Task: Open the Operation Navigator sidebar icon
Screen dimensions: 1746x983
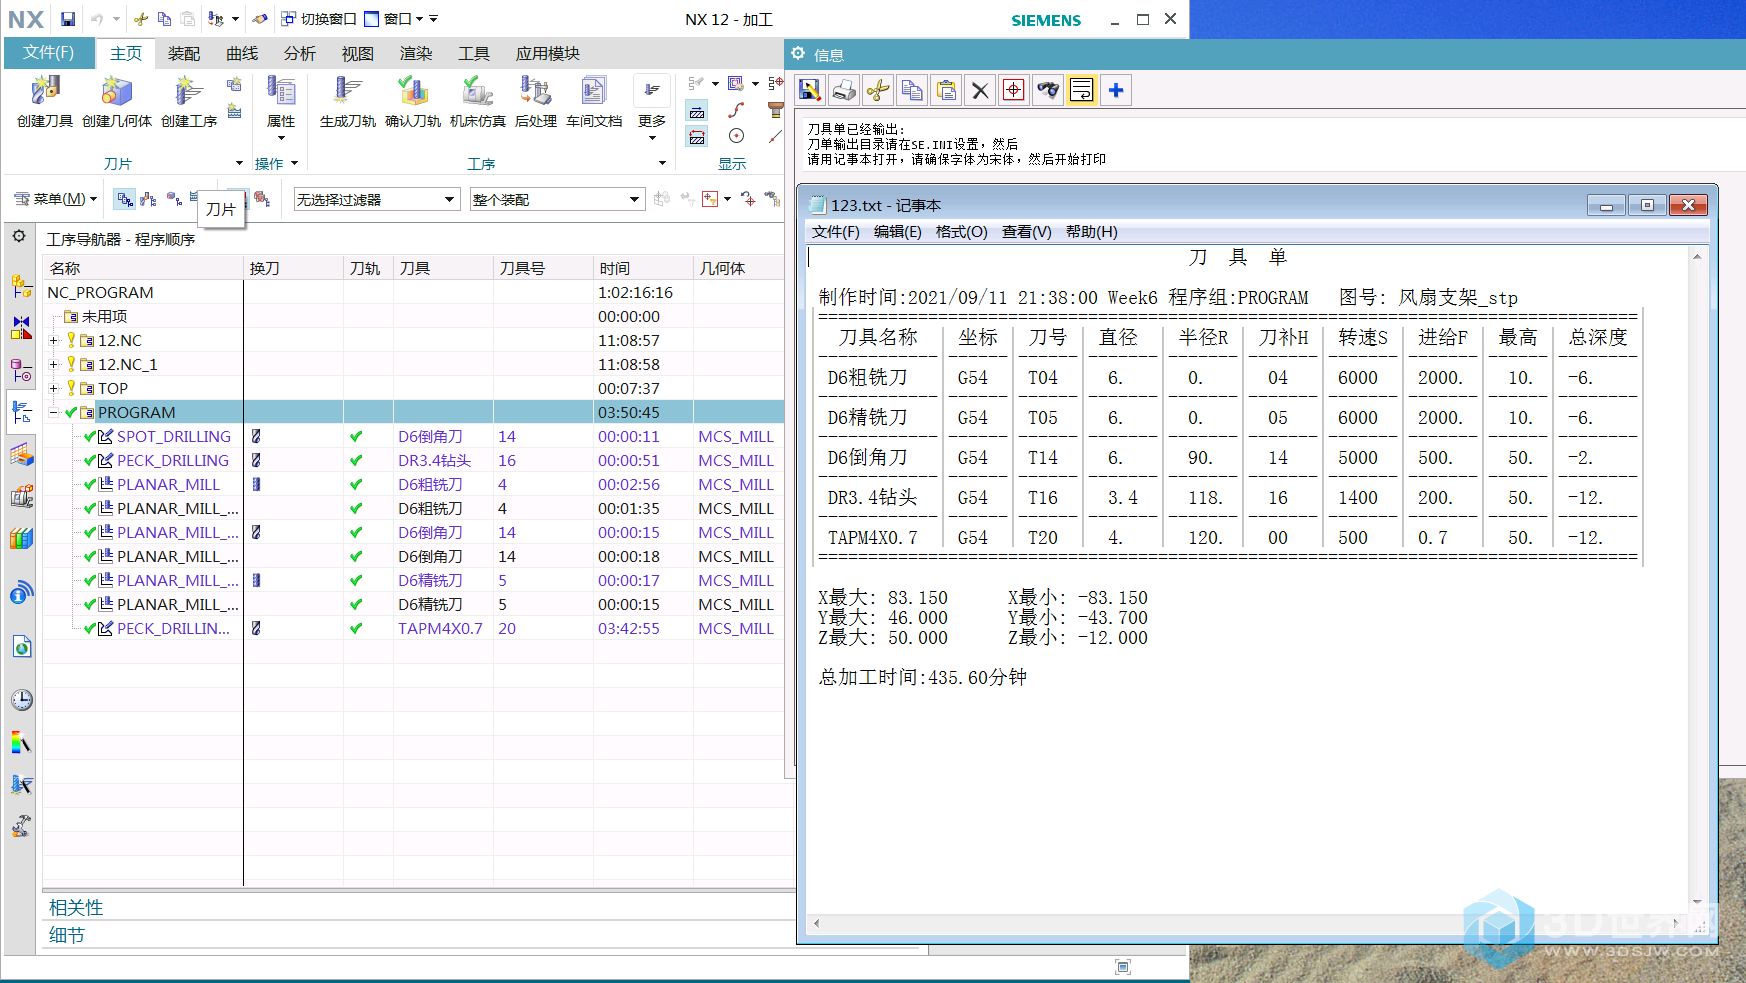Action: point(21,412)
